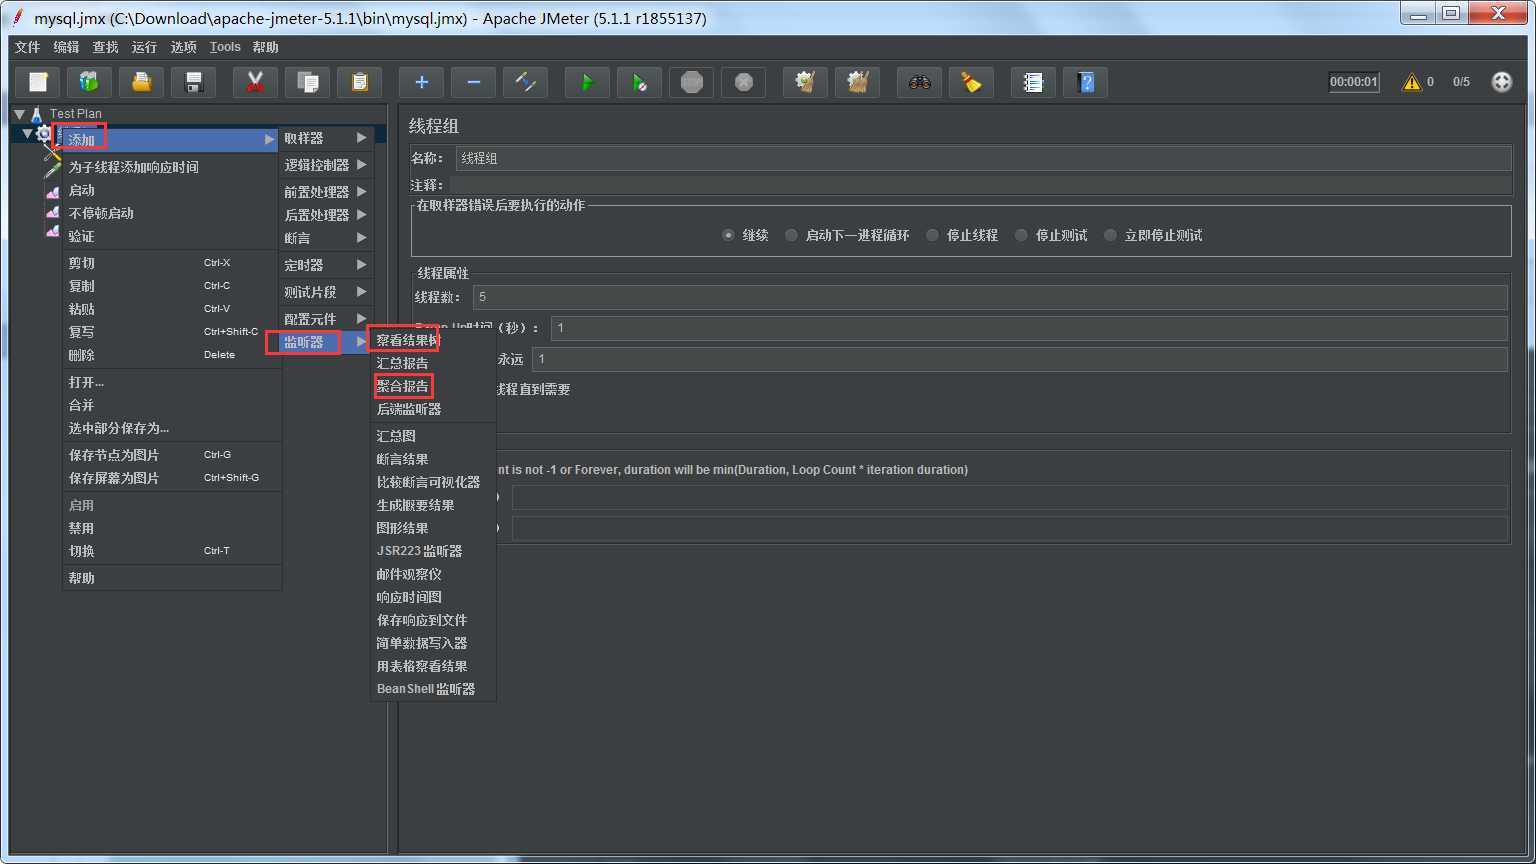Select the 继续 radio button
1536x864 pixels.
point(728,235)
